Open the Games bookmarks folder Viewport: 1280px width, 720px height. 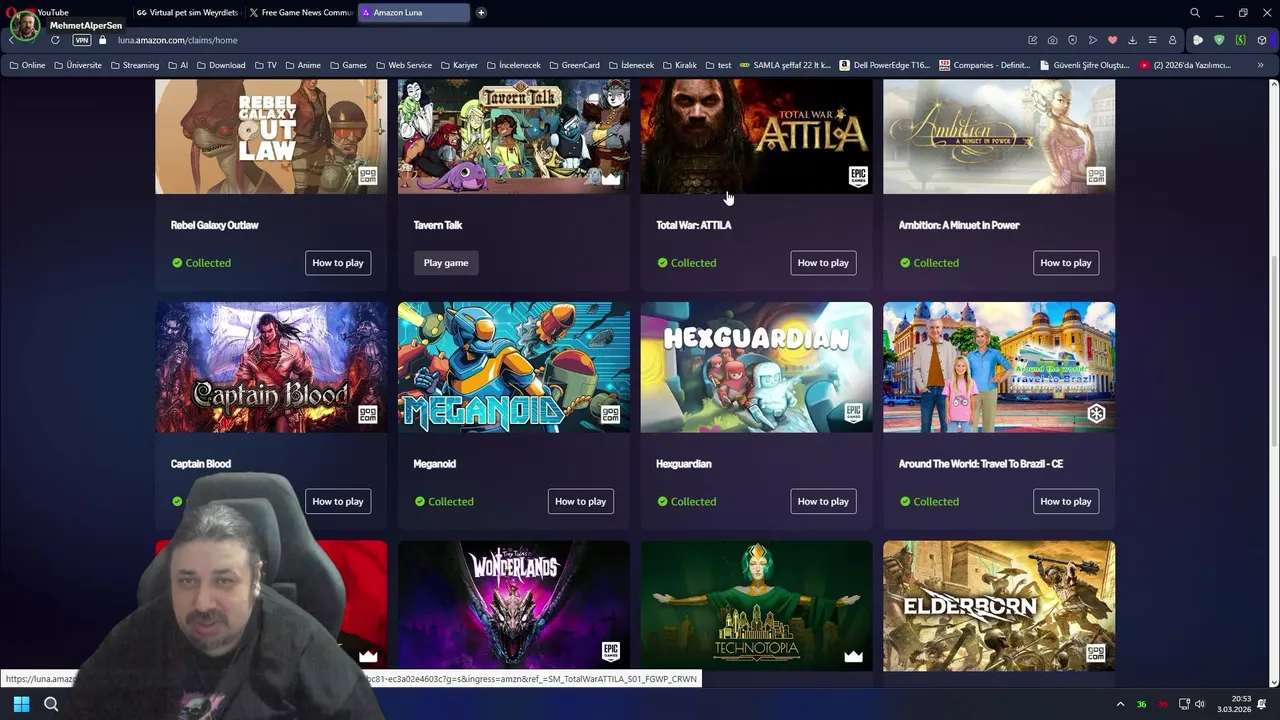(x=348, y=65)
